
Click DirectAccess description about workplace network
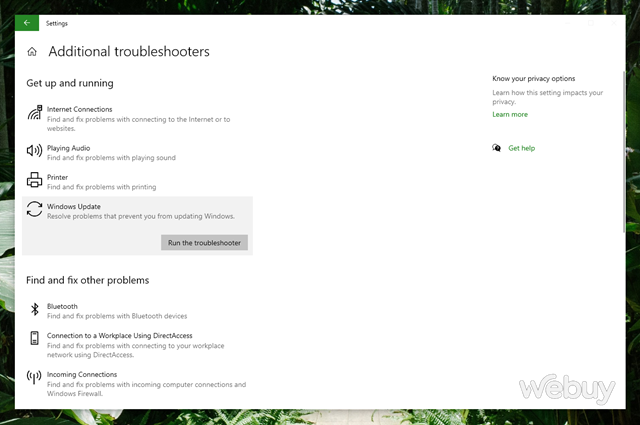(x=136, y=350)
